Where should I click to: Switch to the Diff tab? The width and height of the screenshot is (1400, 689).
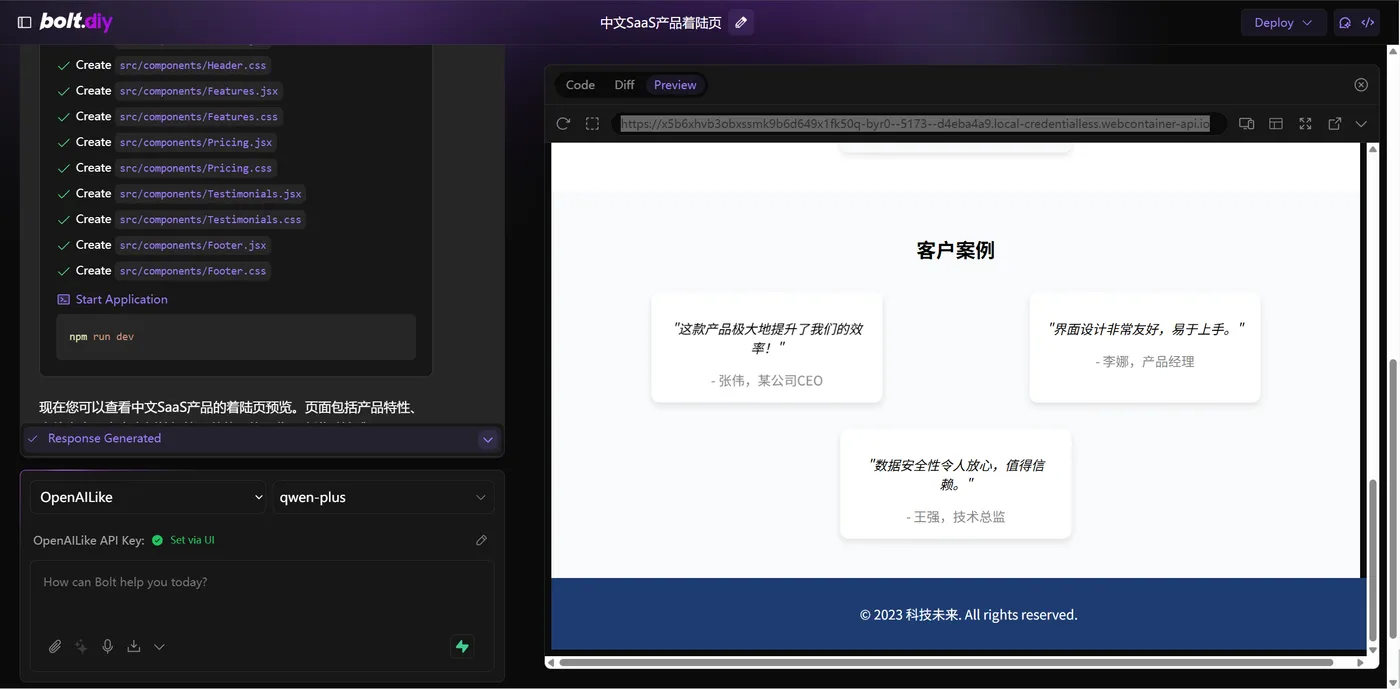[624, 85]
